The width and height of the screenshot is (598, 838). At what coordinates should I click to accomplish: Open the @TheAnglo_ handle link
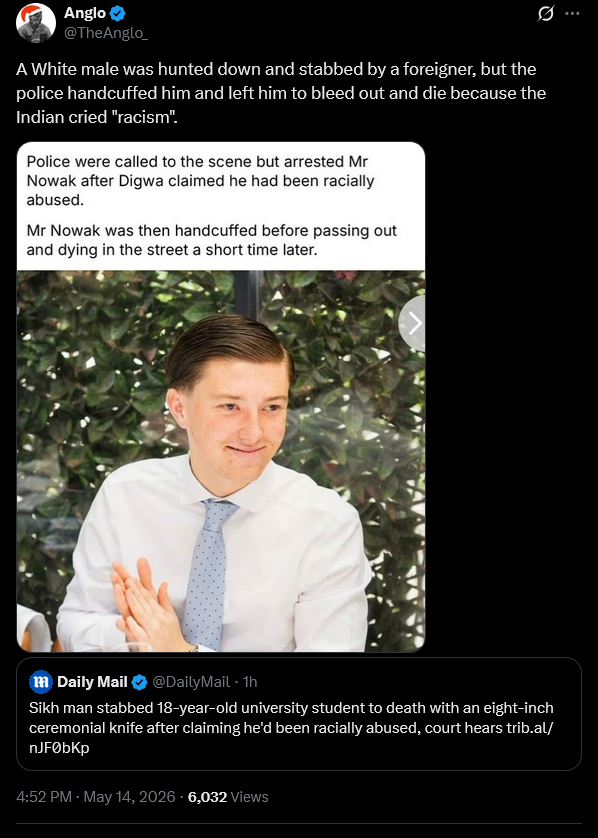click(106, 33)
